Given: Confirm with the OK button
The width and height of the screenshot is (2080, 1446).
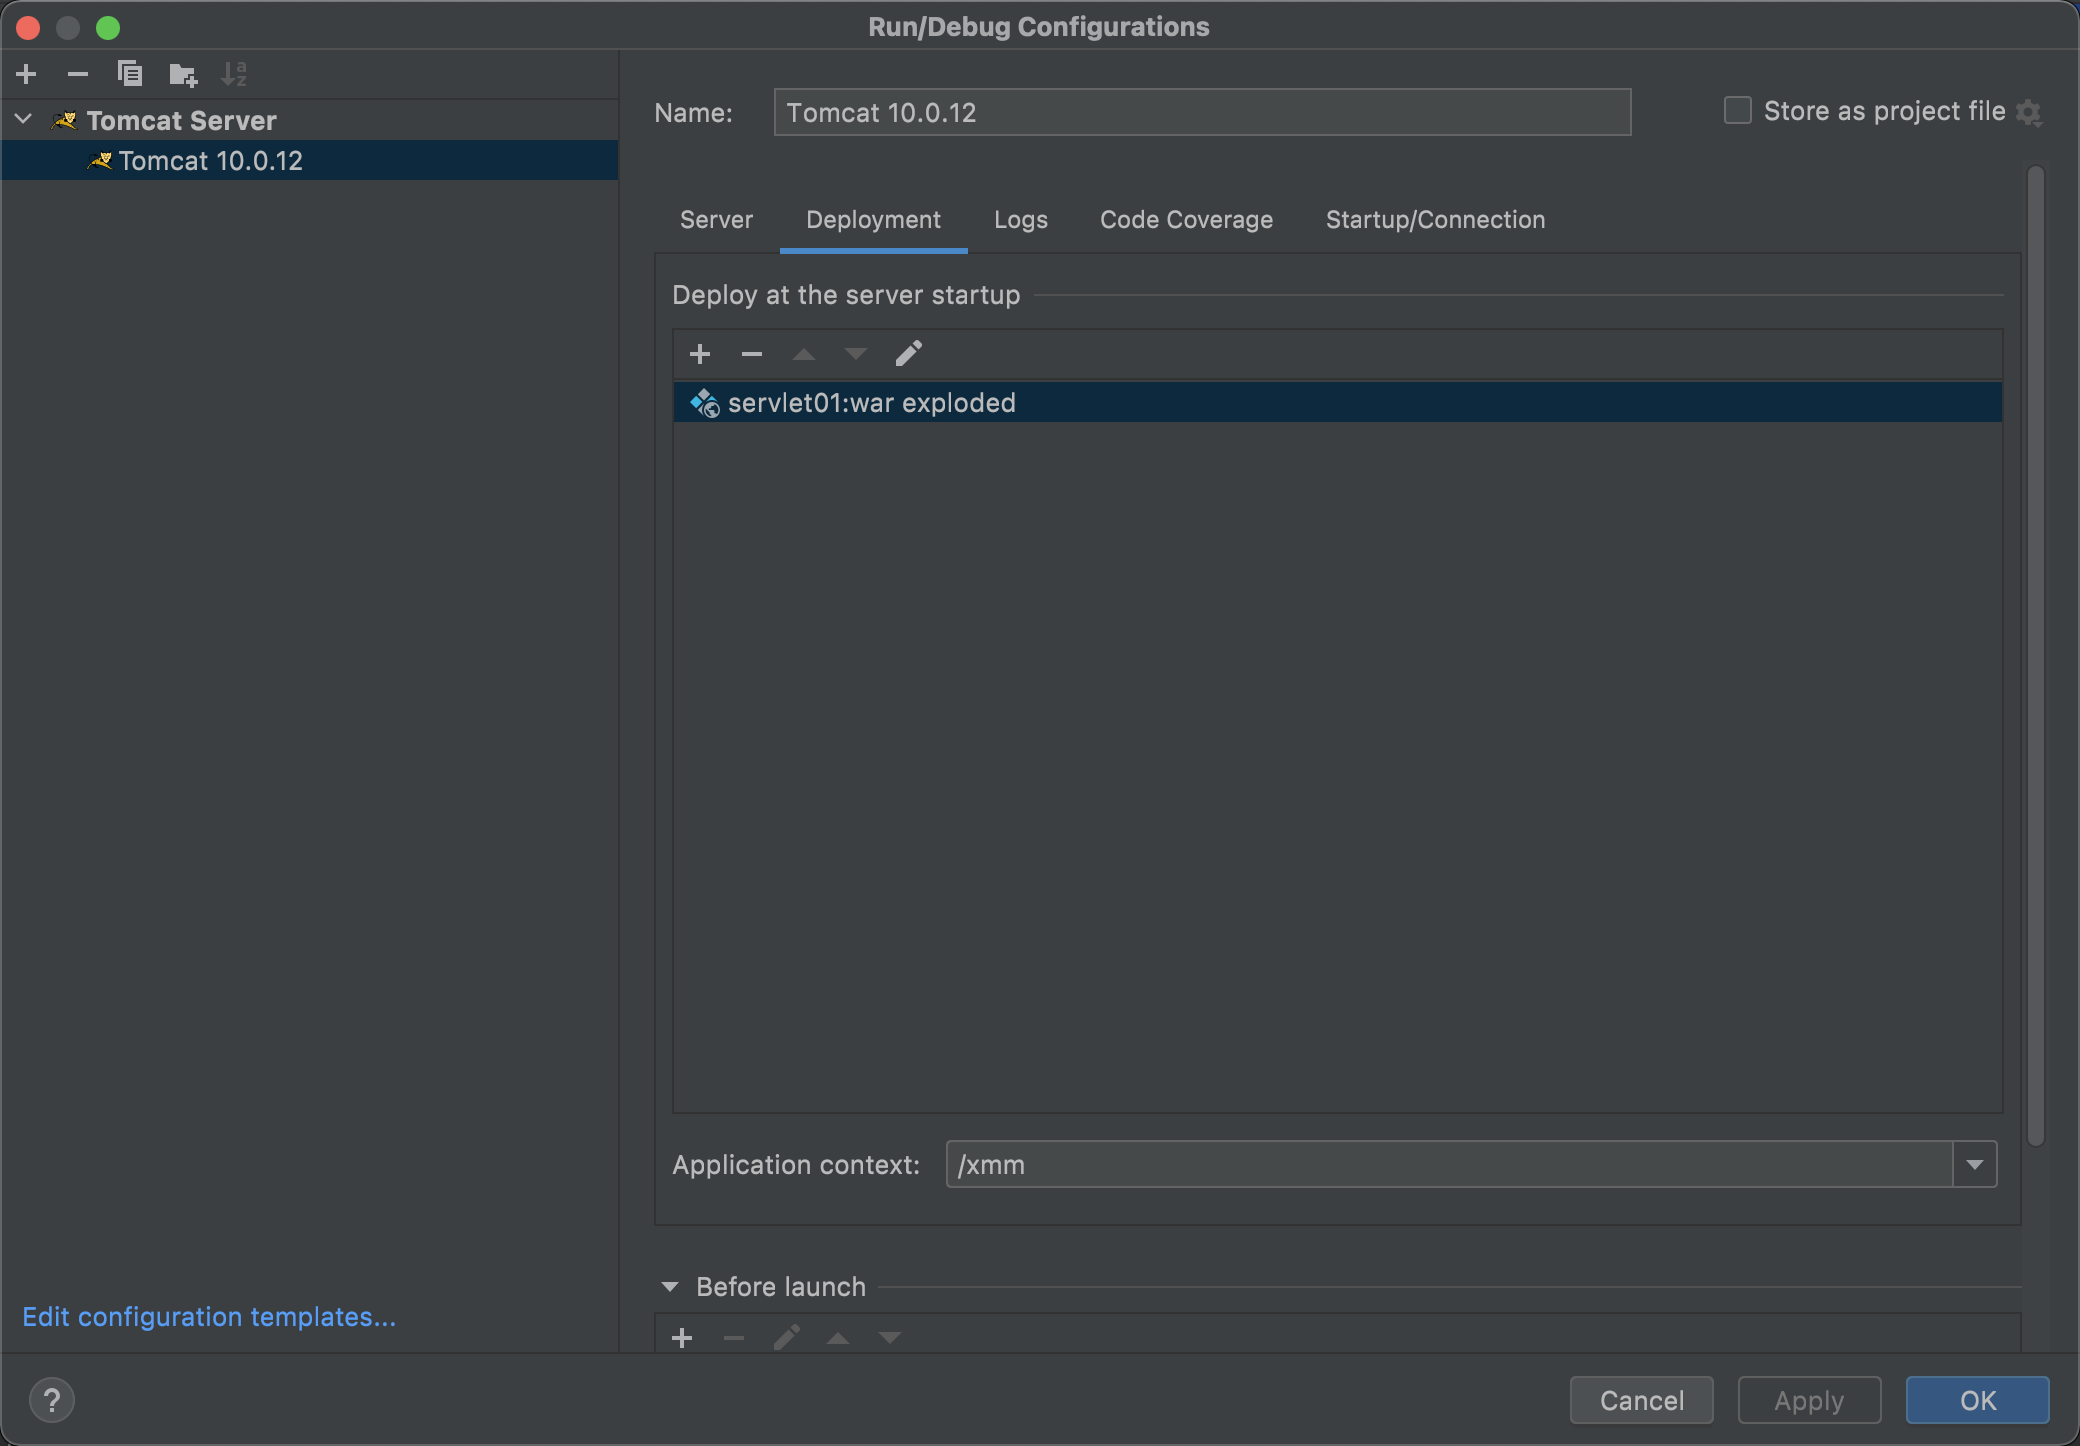Looking at the screenshot, I should (x=1977, y=1400).
